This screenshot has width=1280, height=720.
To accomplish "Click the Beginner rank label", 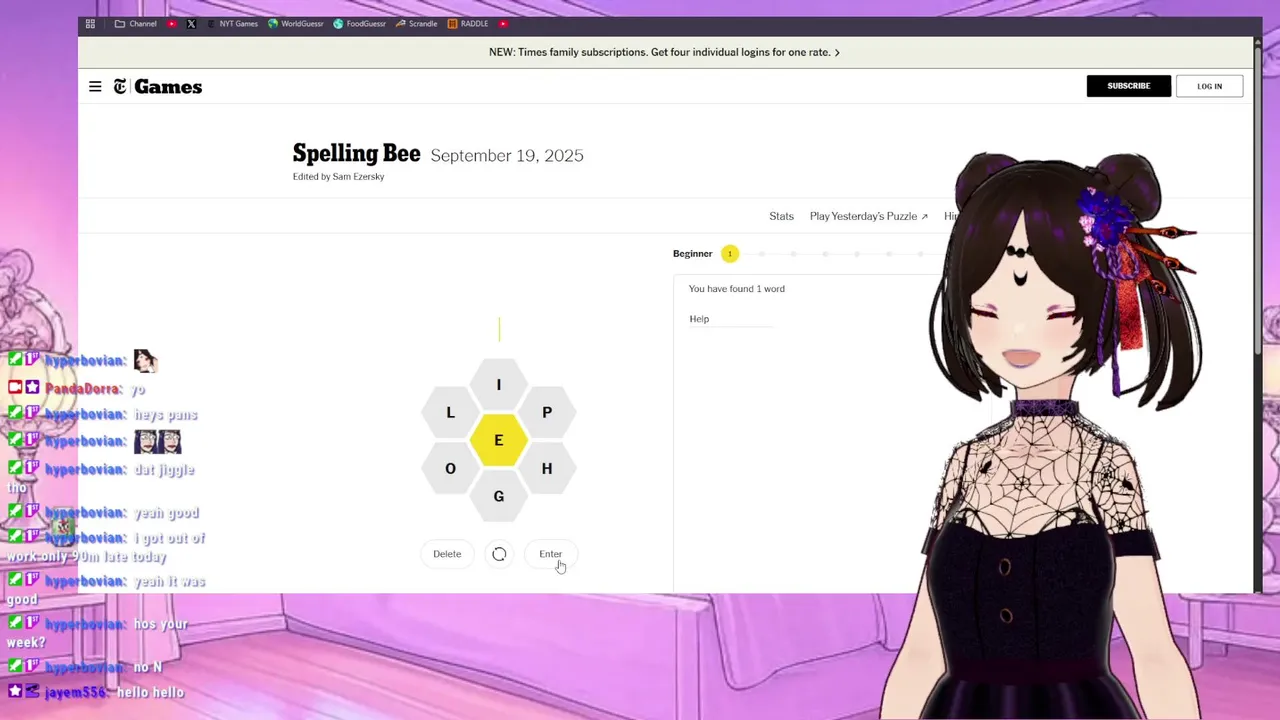I will point(692,254).
